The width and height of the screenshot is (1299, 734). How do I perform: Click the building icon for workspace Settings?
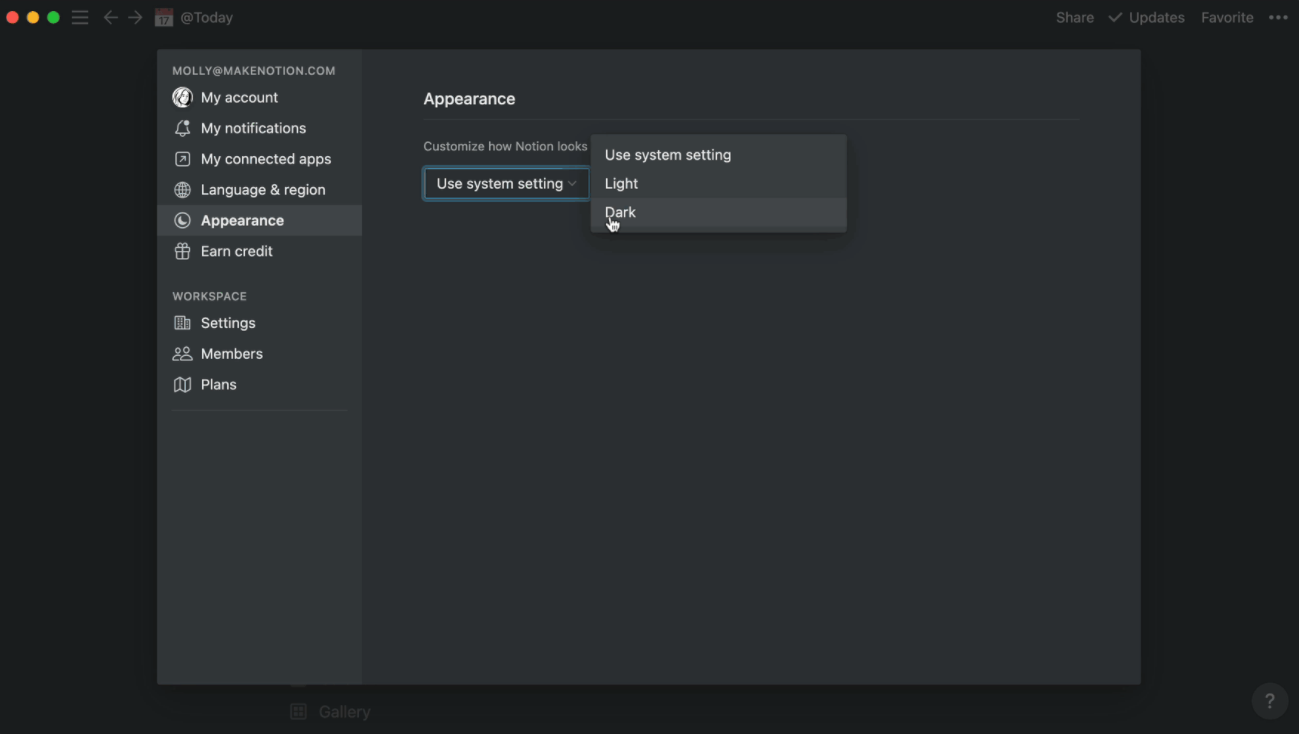[182, 323]
